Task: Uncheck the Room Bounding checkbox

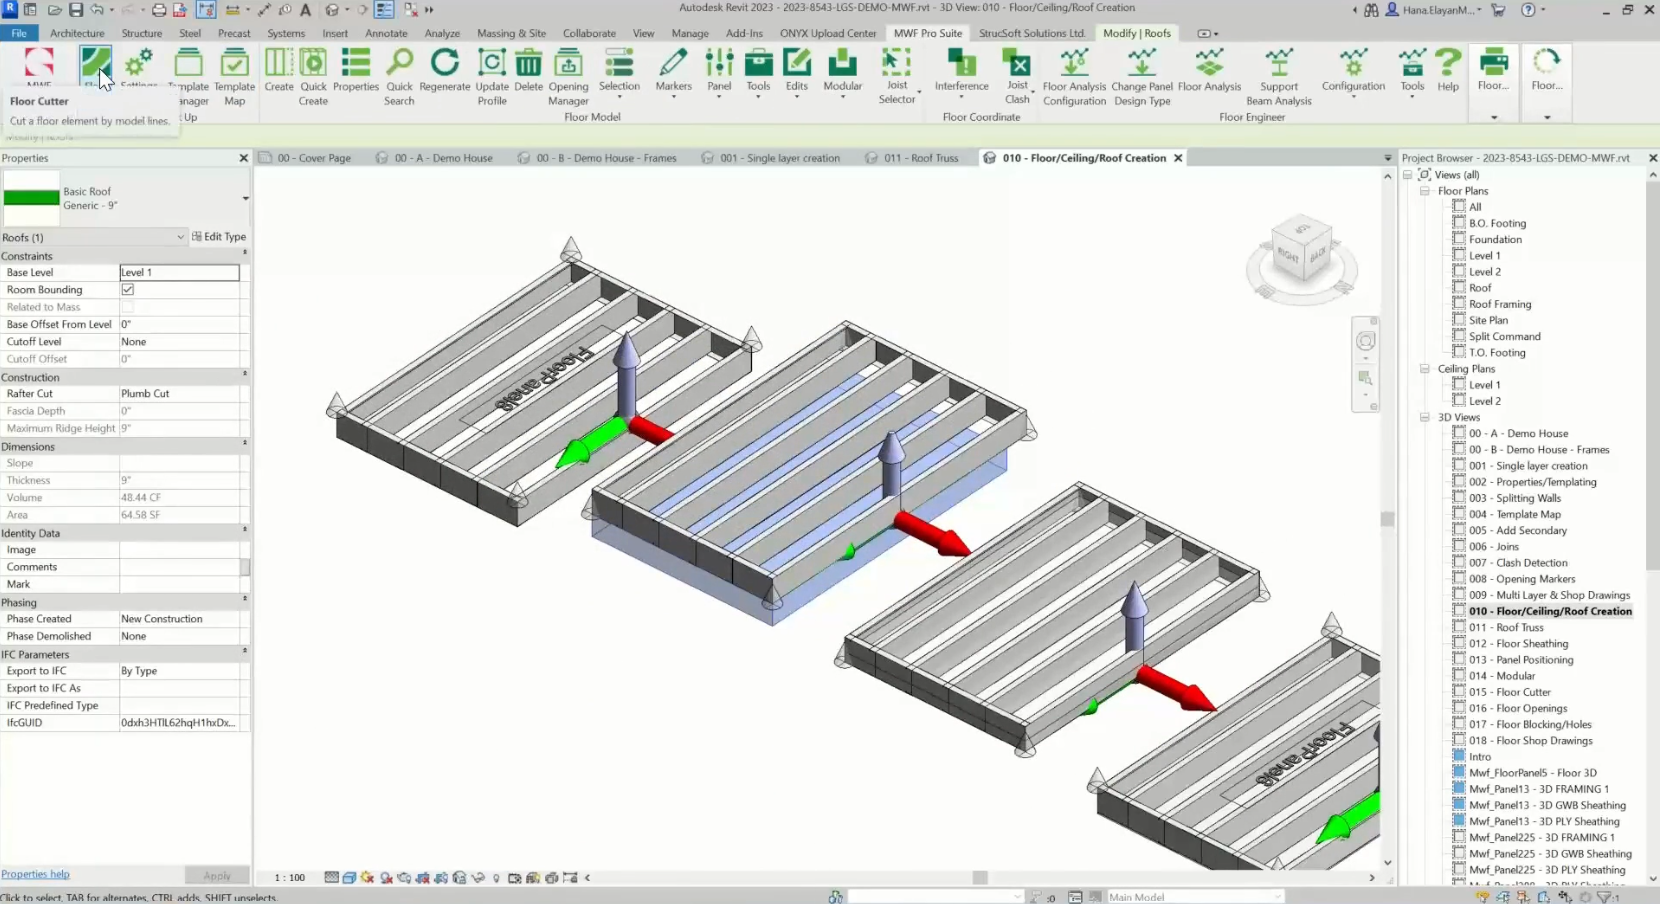Action: (128, 289)
